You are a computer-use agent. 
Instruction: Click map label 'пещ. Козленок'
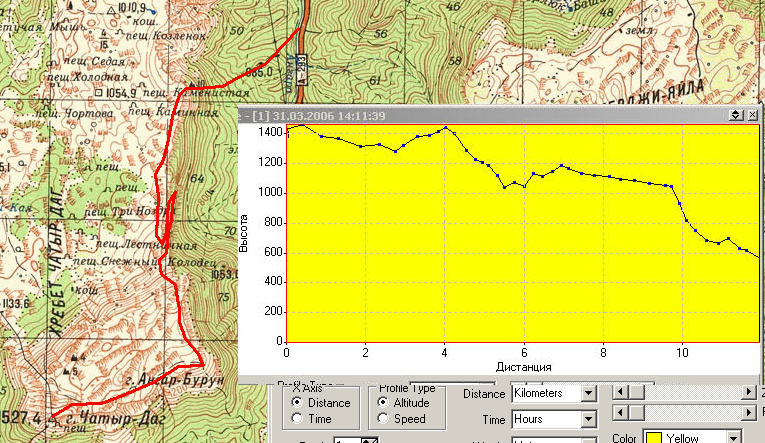(166, 36)
